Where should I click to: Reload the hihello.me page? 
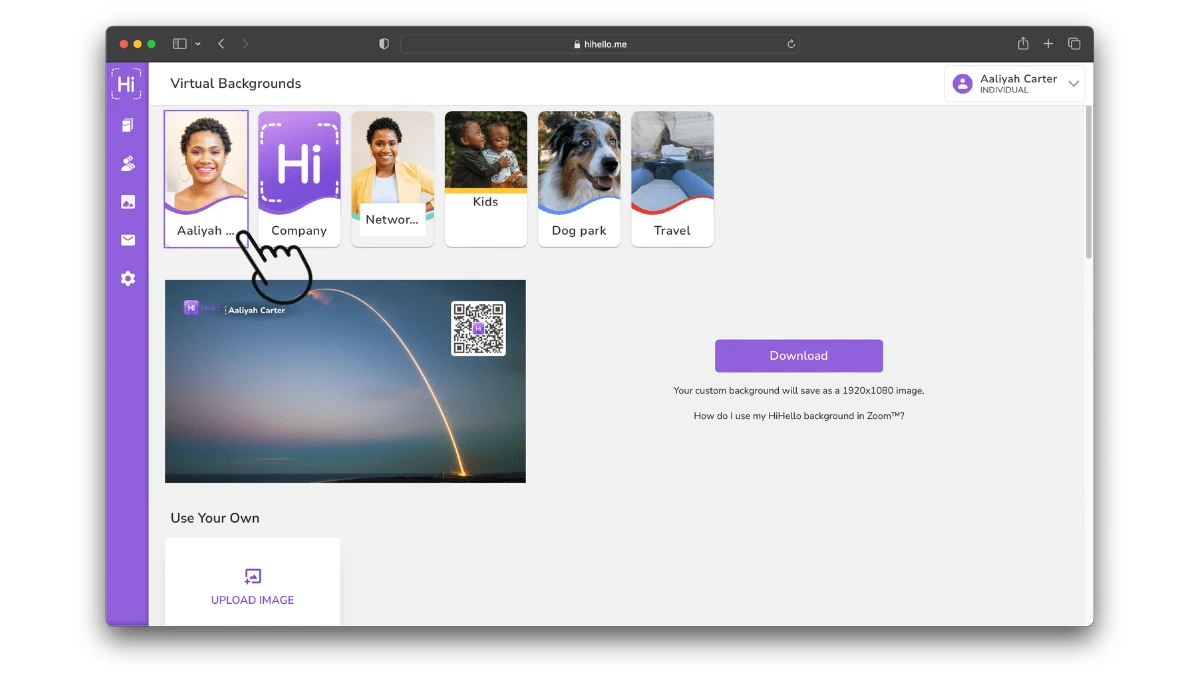click(791, 43)
